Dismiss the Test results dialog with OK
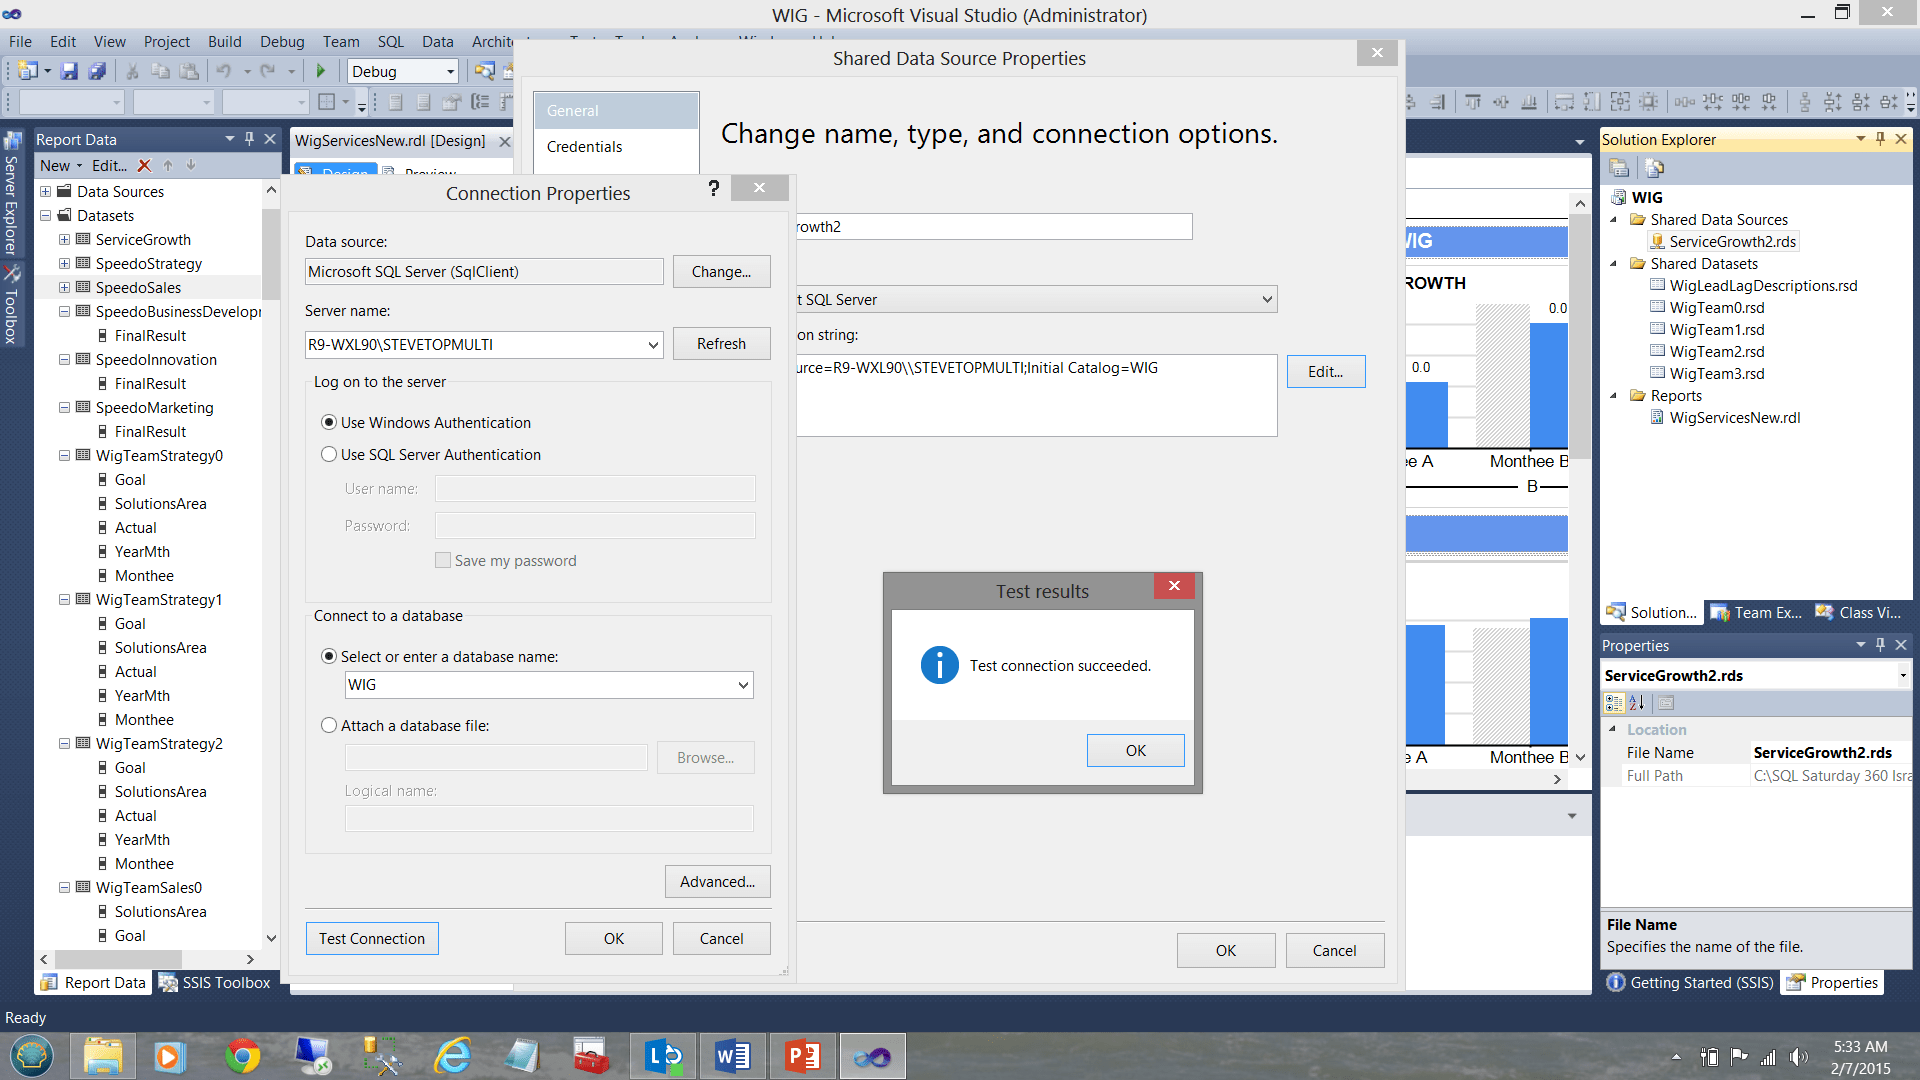The image size is (1920, 1080). point(1135,750)
